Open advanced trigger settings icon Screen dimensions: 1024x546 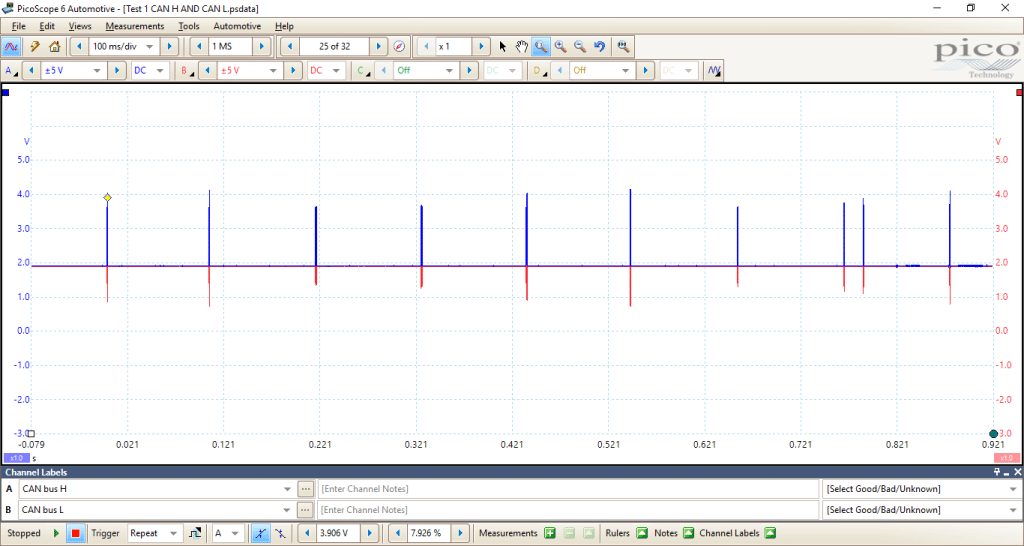(195, 533)
